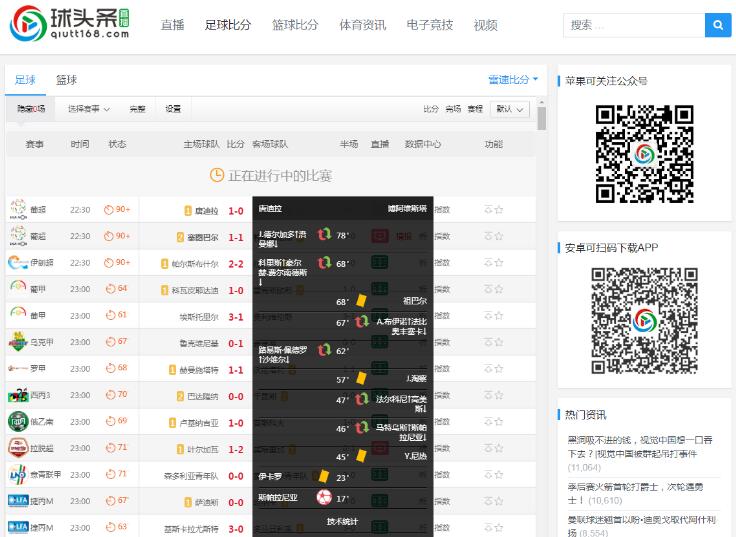
Task: Click the 乌克甲 league badge
Action: pyautogui.click(x=18, y=342)
